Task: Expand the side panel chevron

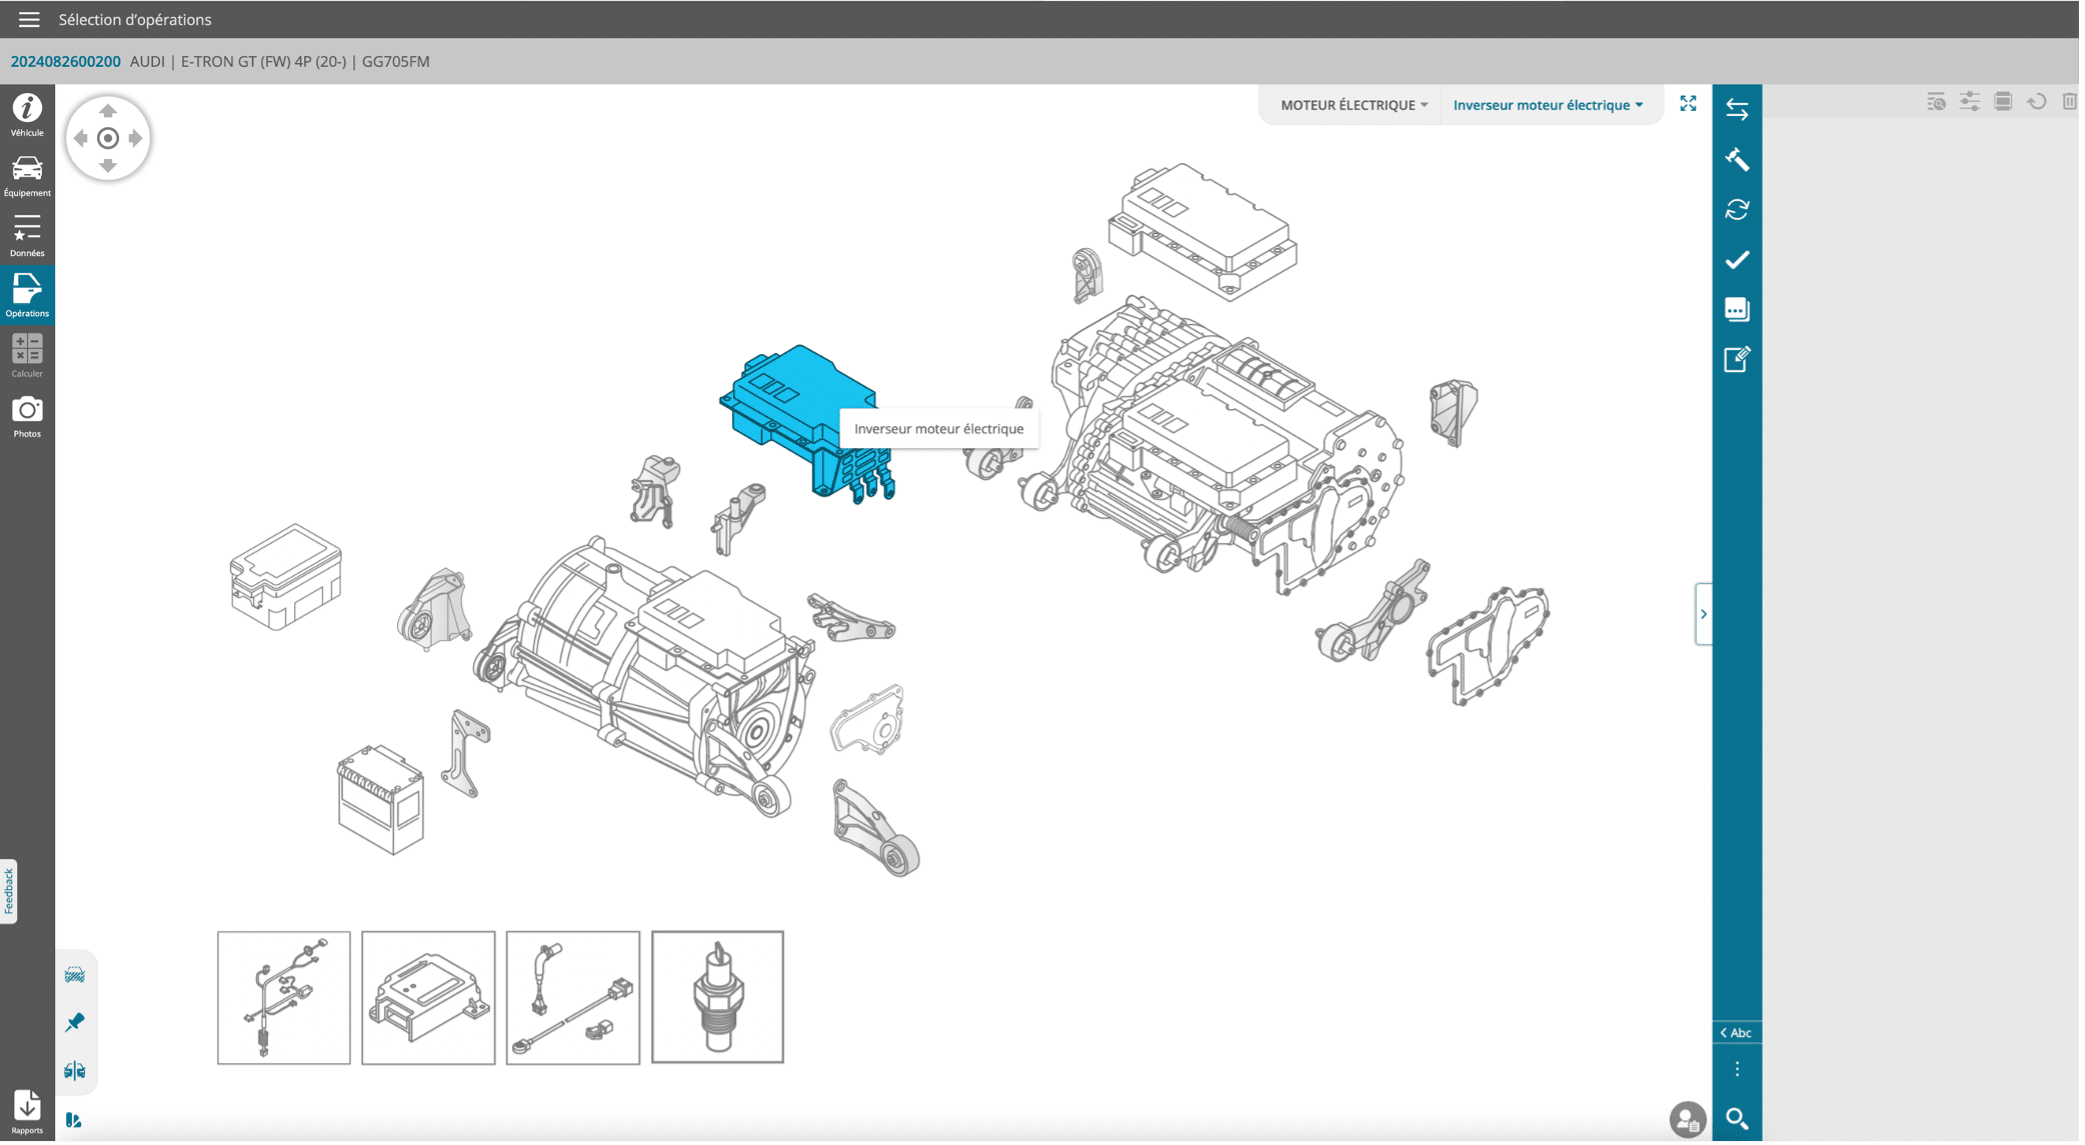Action: click(x=1703, y=614)
